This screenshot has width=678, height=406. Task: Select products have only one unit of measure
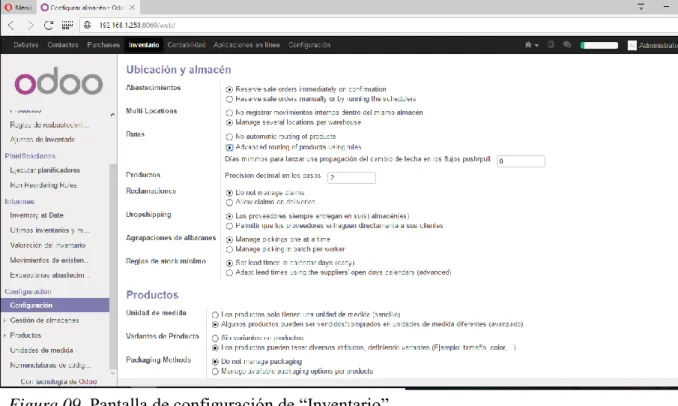coord(215,315)
